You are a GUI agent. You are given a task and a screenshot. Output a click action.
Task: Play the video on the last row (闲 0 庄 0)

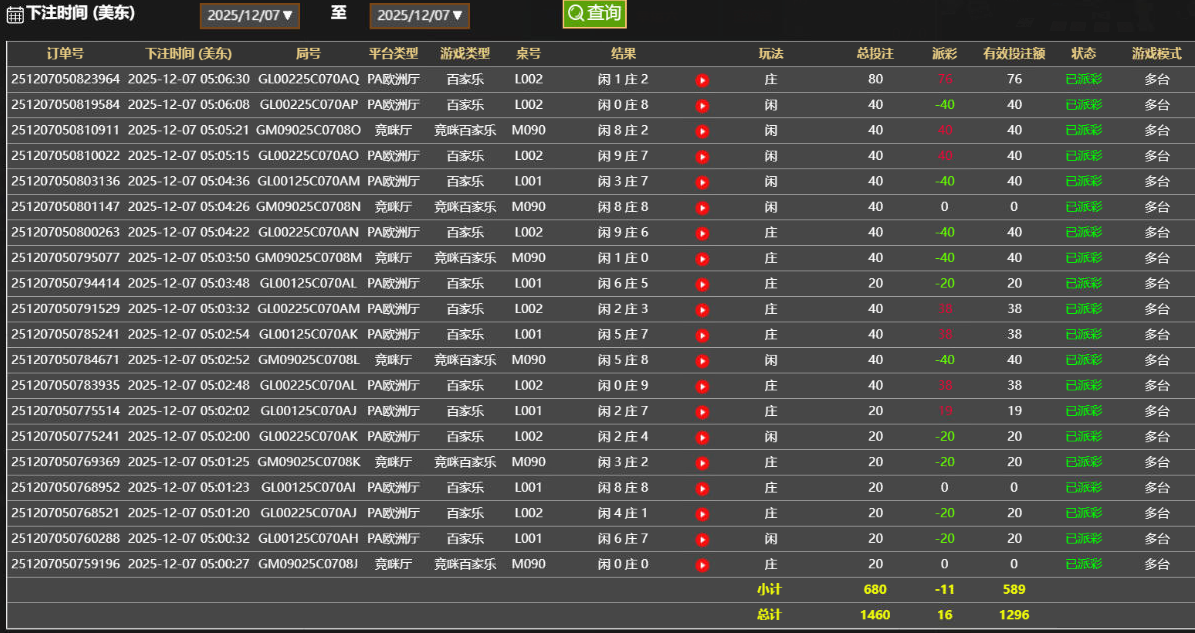pos(703,564)
